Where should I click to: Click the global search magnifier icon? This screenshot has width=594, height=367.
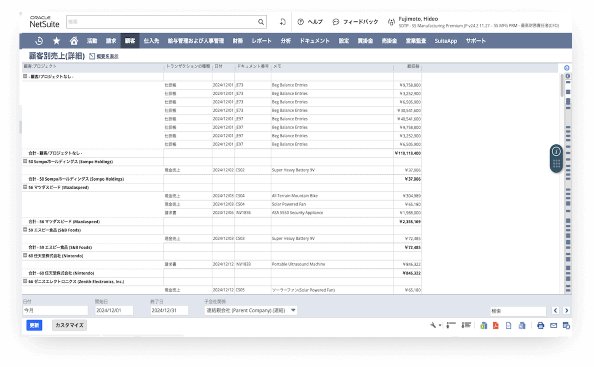(261, 22)
